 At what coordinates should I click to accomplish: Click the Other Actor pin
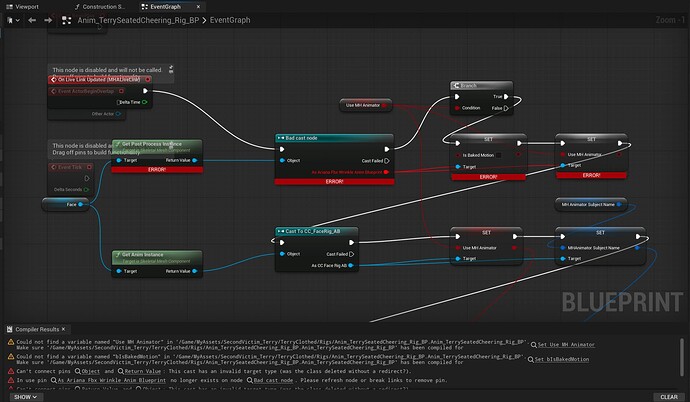118,113
